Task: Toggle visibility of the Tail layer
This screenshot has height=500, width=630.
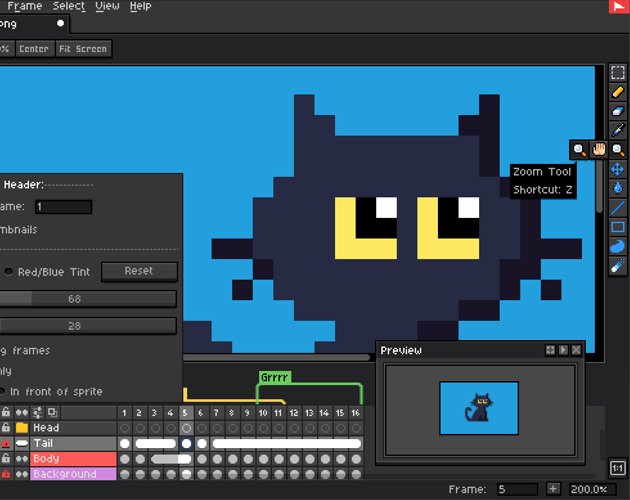Action: tap(22, 443)
